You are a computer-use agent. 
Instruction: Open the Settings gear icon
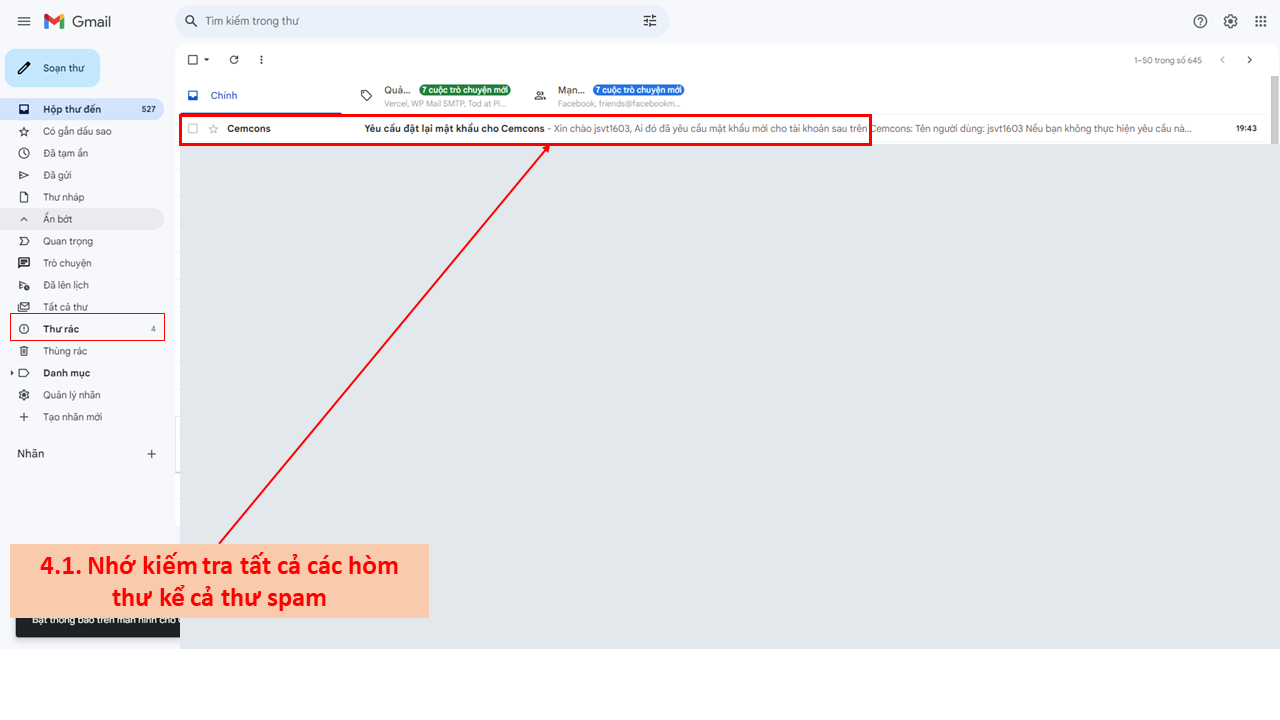(1230, 21)
